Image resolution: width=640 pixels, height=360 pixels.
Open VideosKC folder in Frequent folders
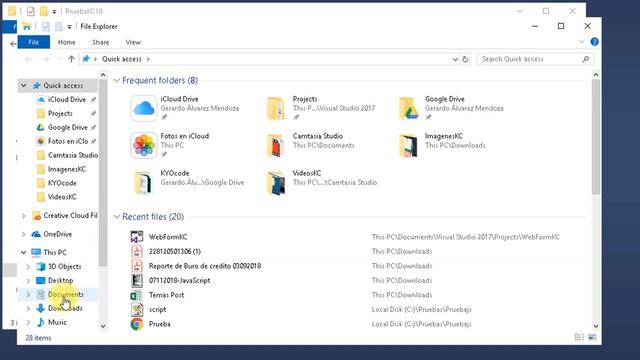(276, 182)
